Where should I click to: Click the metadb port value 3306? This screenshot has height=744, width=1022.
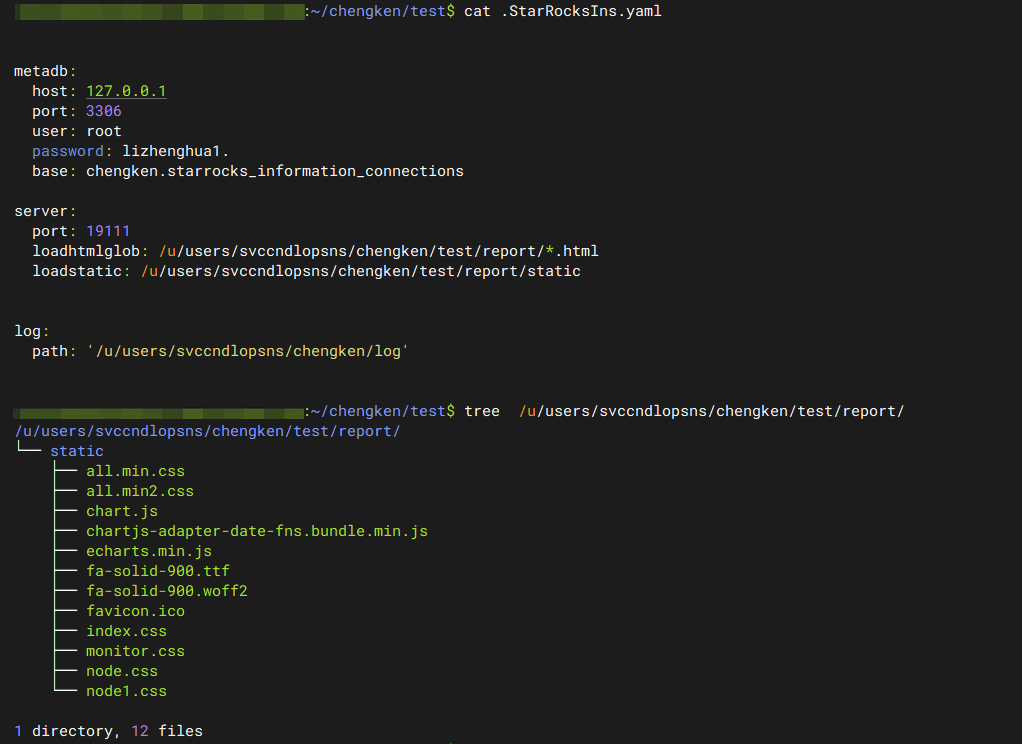(x=103, y=111)
